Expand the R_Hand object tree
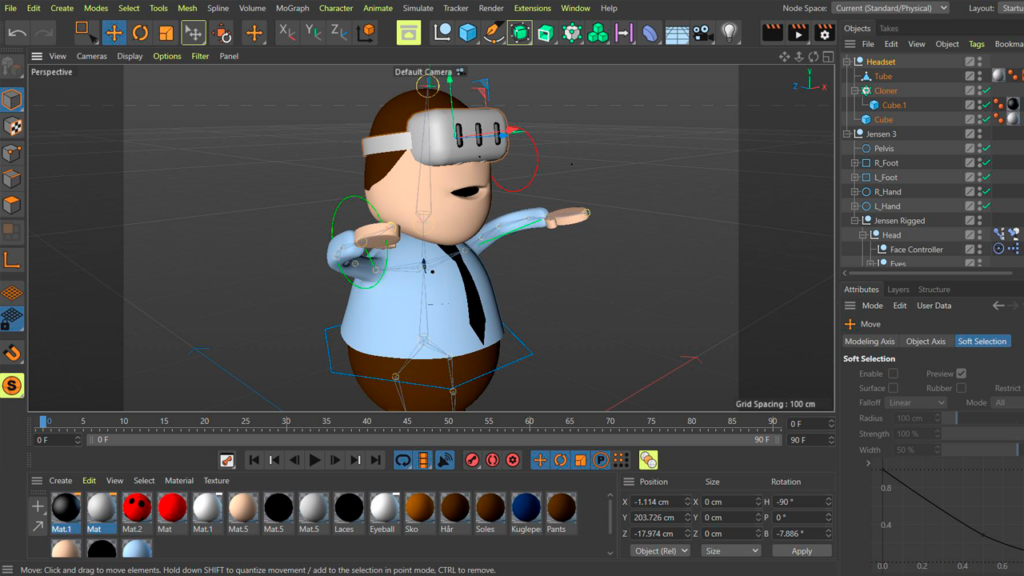 point(855,191)
